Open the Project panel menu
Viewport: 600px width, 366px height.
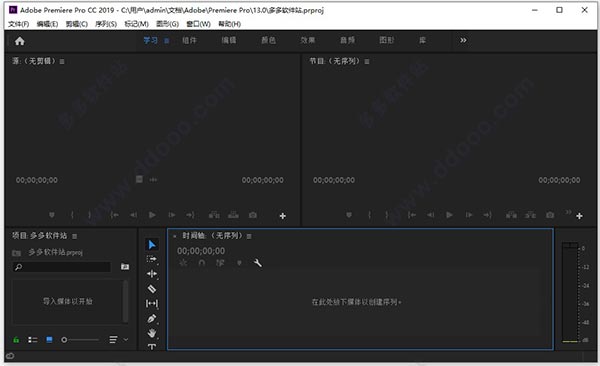coord(75,236)
